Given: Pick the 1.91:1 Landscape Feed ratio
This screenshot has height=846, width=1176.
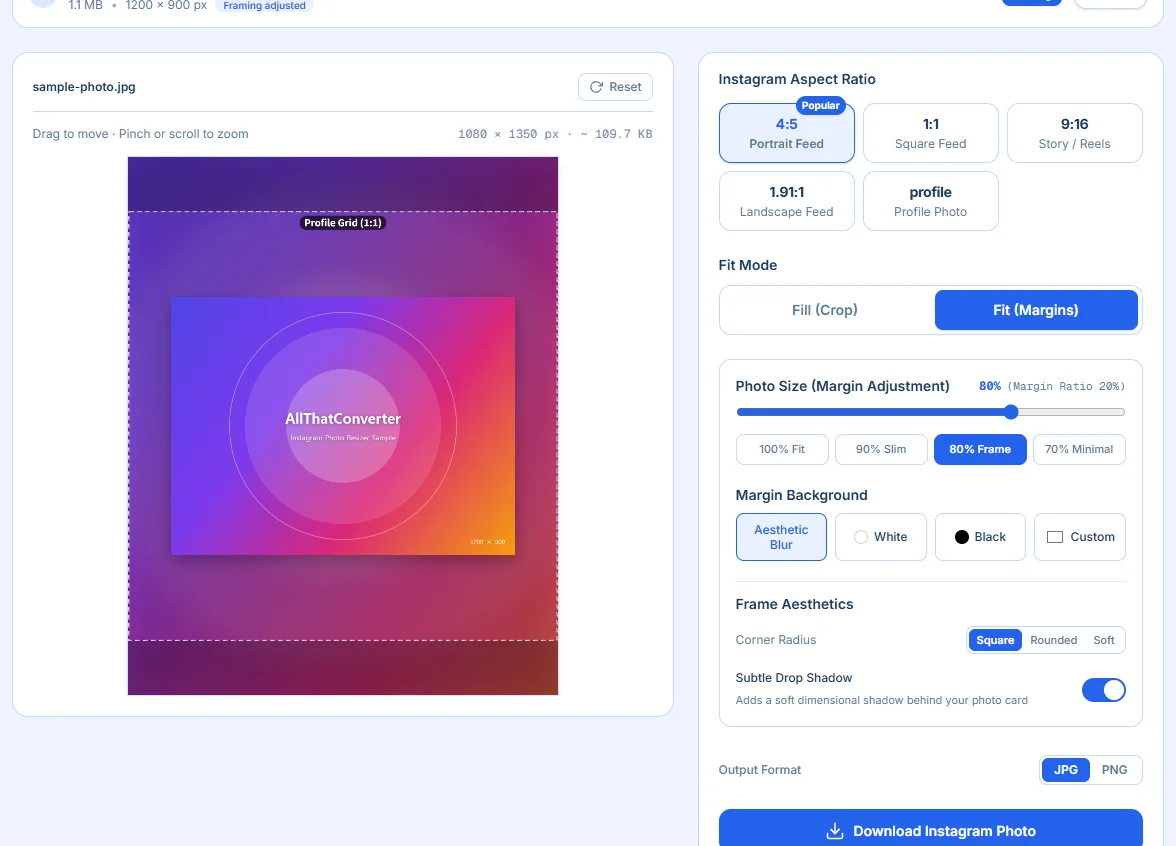Looking at the screenshot, I should coord(786,201).
